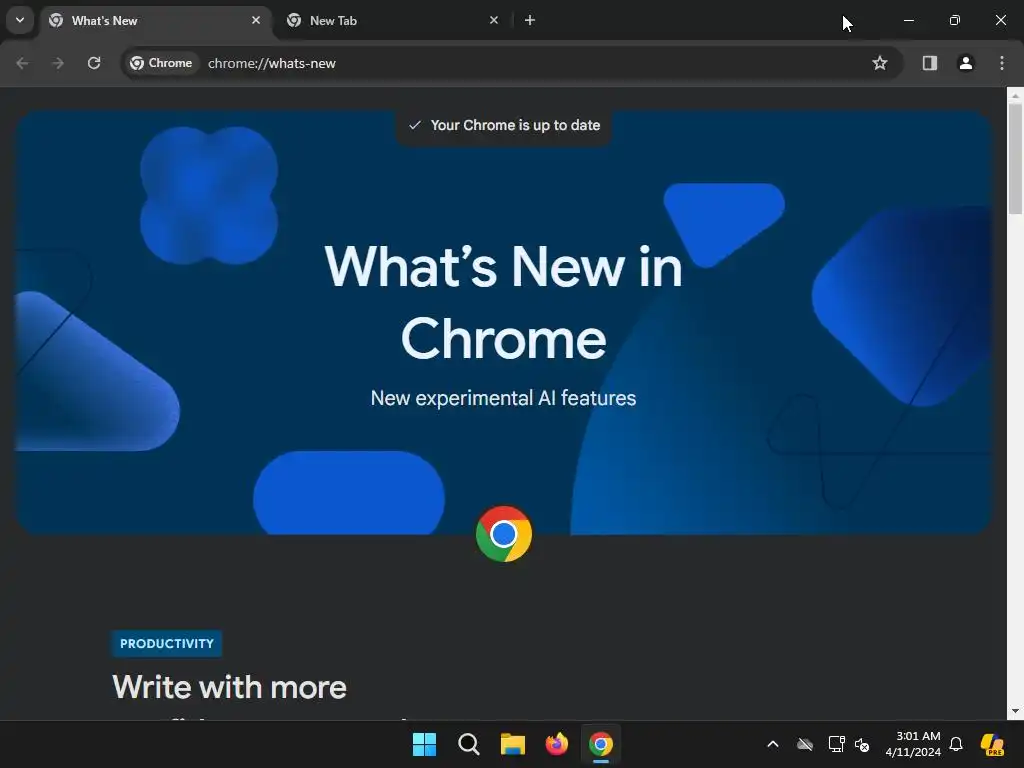Click the Chrome logo on page
This screenshot has width=1024, height=768.
[x=504, y=534]
